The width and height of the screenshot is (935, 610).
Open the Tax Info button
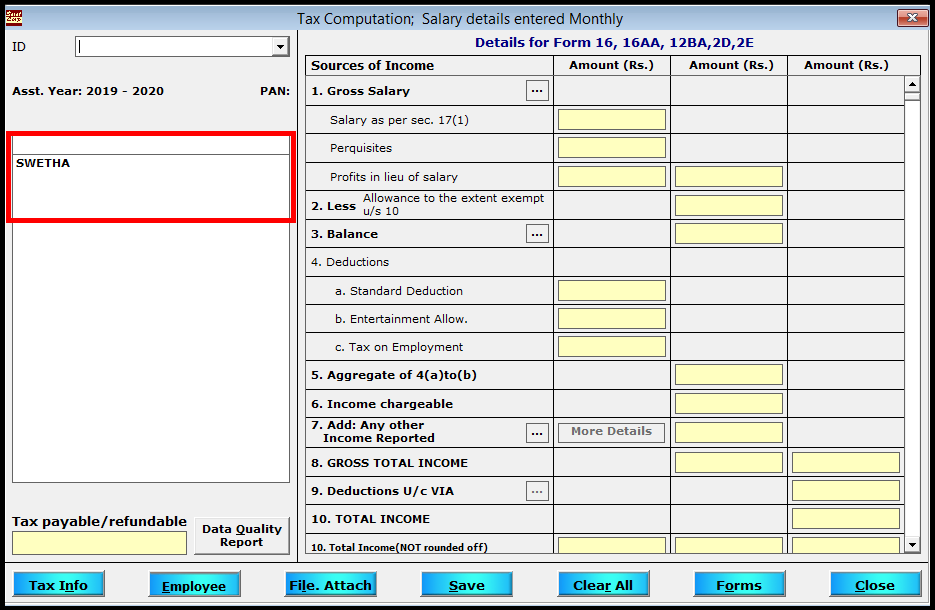tap(58, 585)
